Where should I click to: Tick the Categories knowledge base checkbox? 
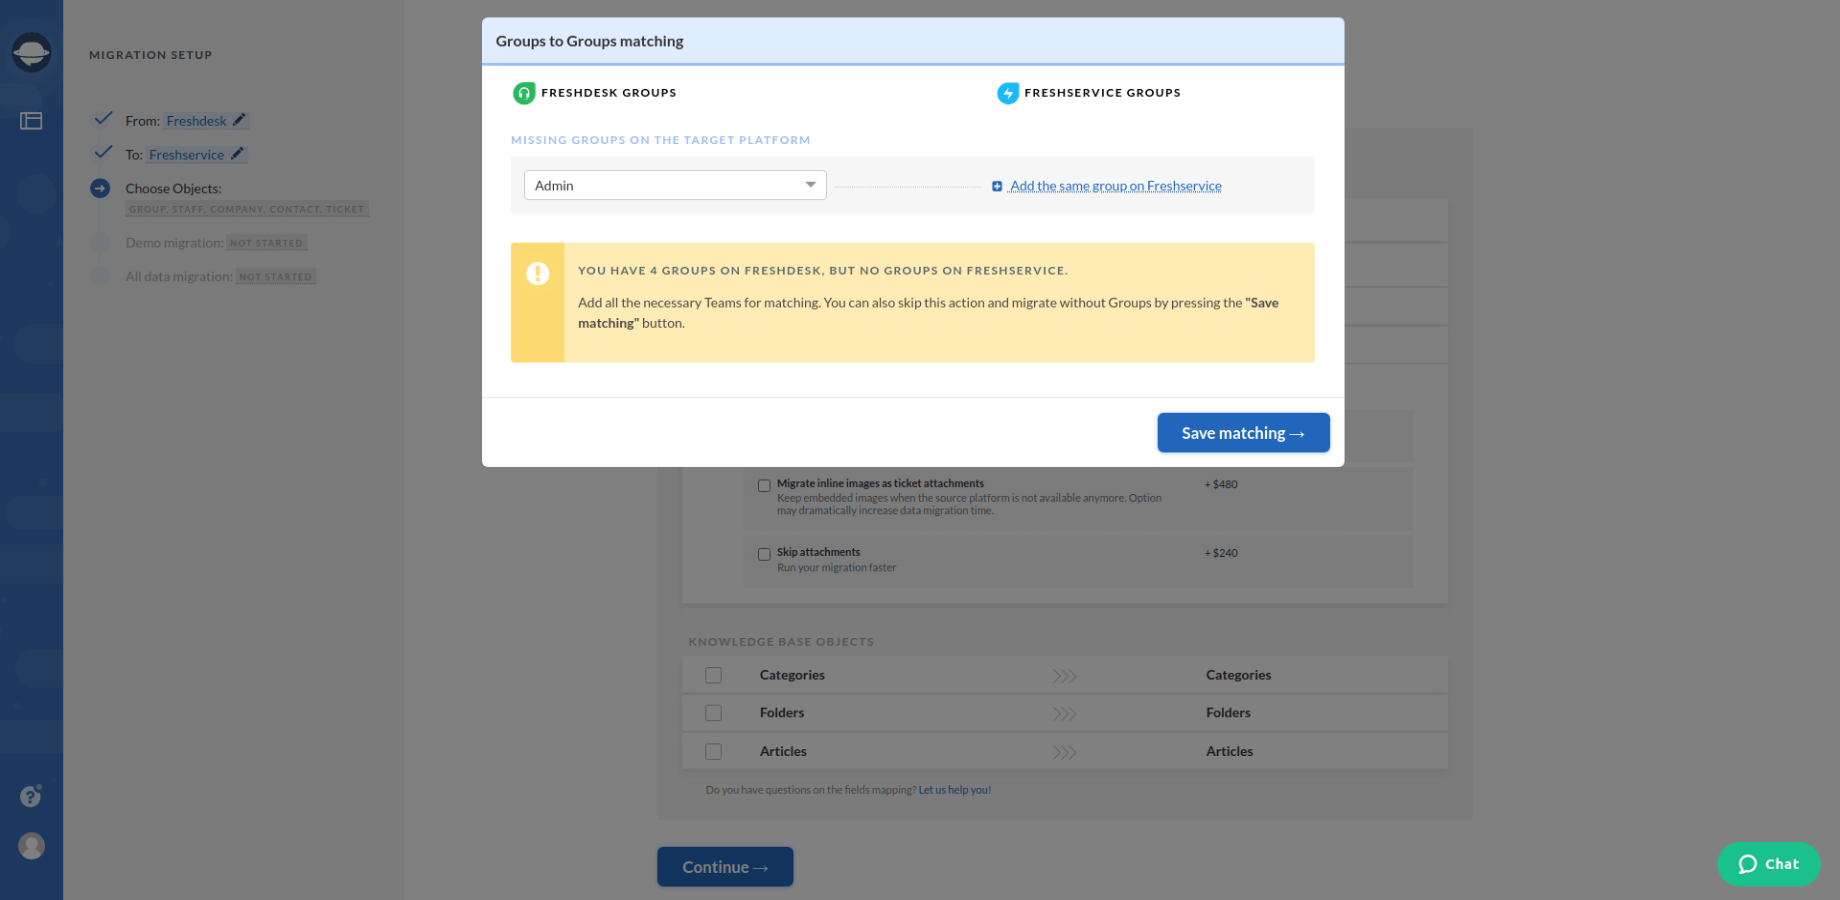(x=713, y=675)
